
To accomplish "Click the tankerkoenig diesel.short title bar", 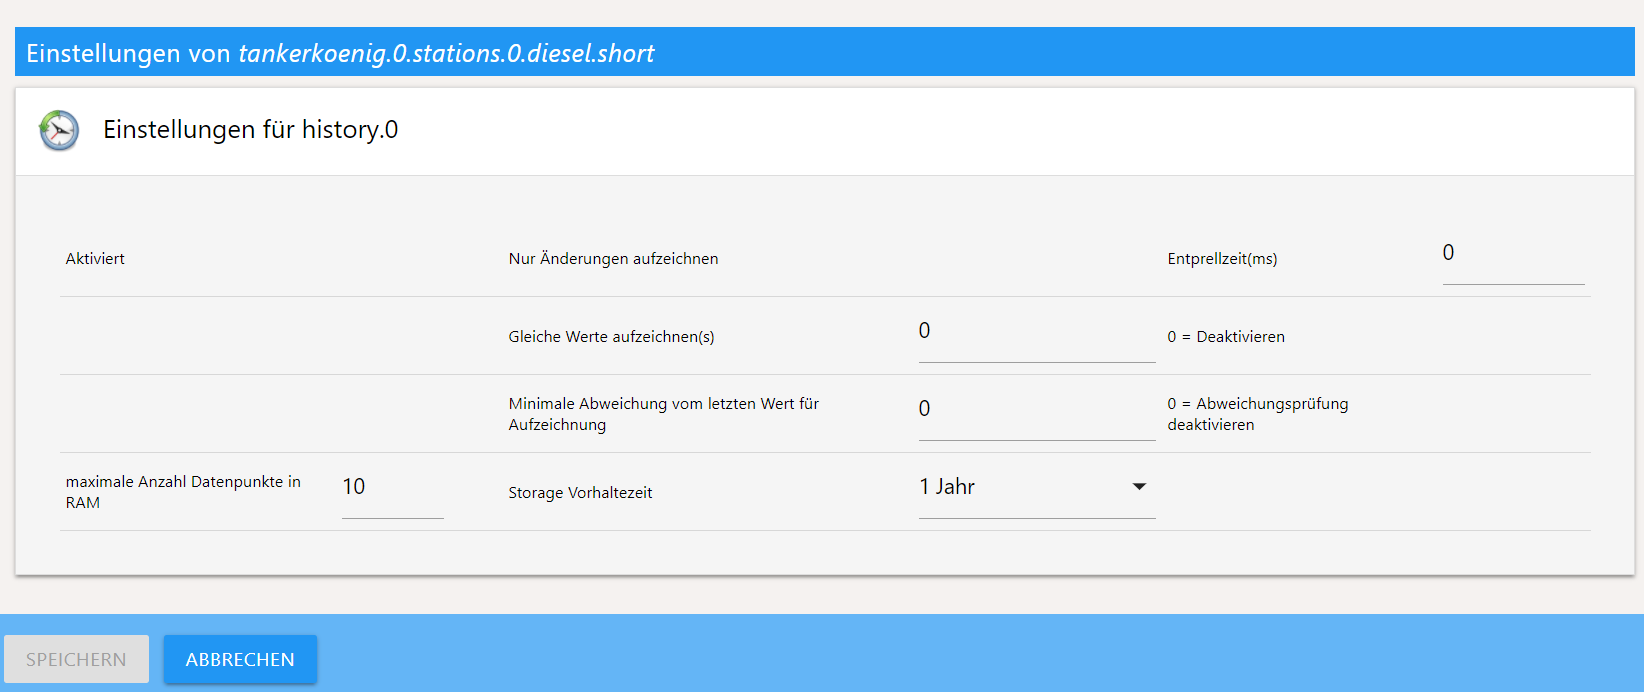I will pyautogui.click(x=824, y=53).
